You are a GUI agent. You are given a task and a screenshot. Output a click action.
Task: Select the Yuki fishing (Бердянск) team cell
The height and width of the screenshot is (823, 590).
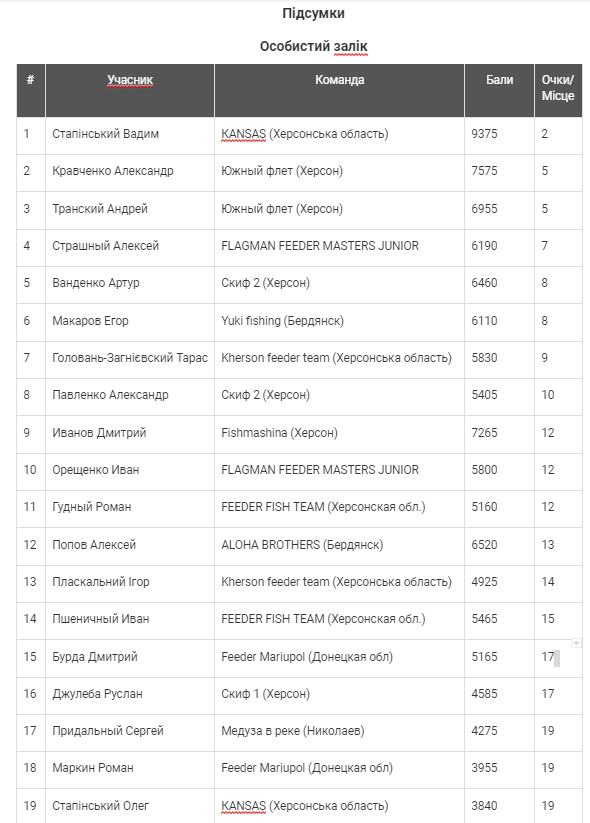pyautogui.click(x=339, y=322)
